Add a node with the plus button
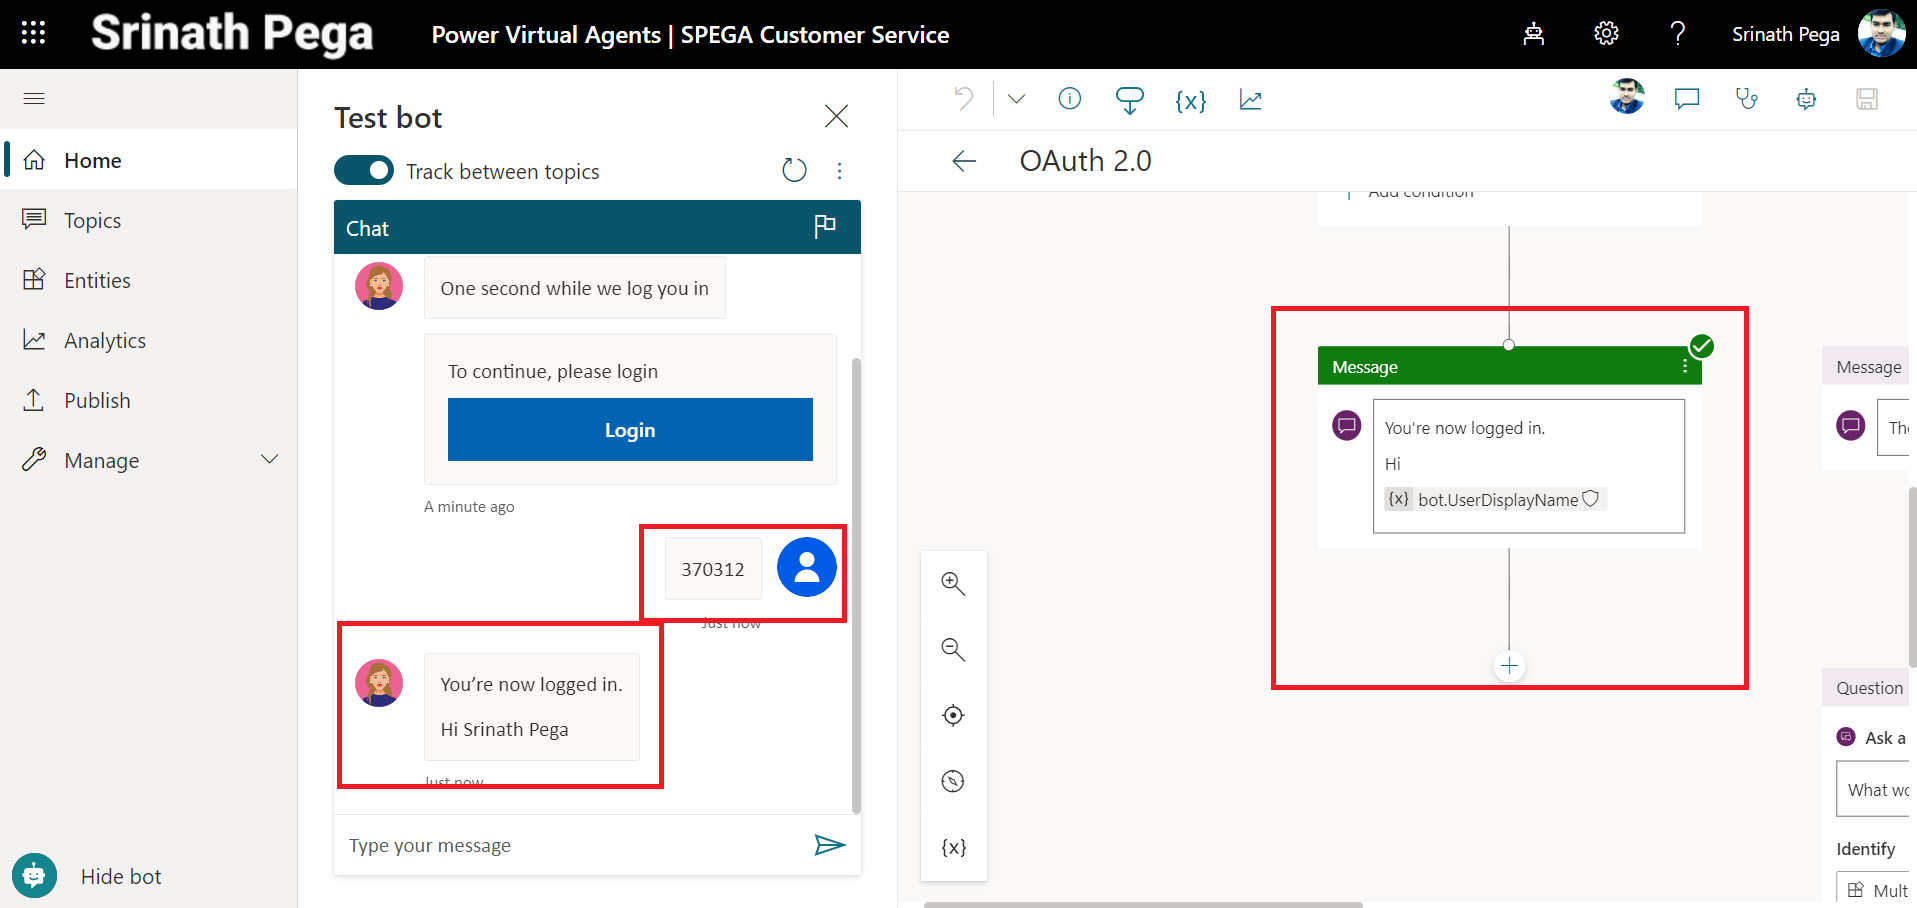 (1509, 666)
